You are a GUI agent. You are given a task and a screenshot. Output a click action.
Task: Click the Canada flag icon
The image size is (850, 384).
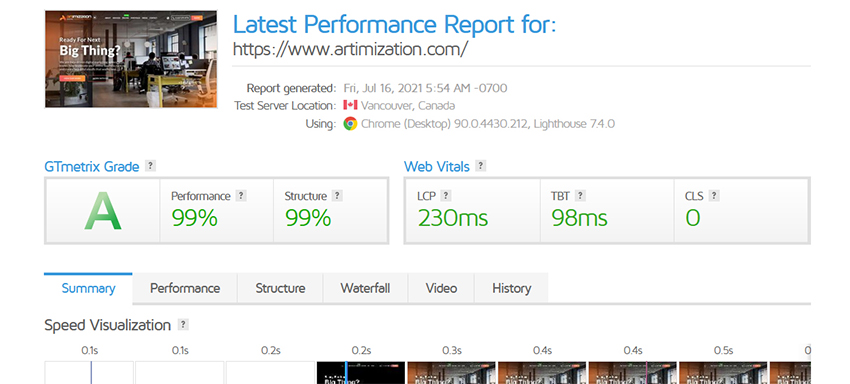pos(350,105)
